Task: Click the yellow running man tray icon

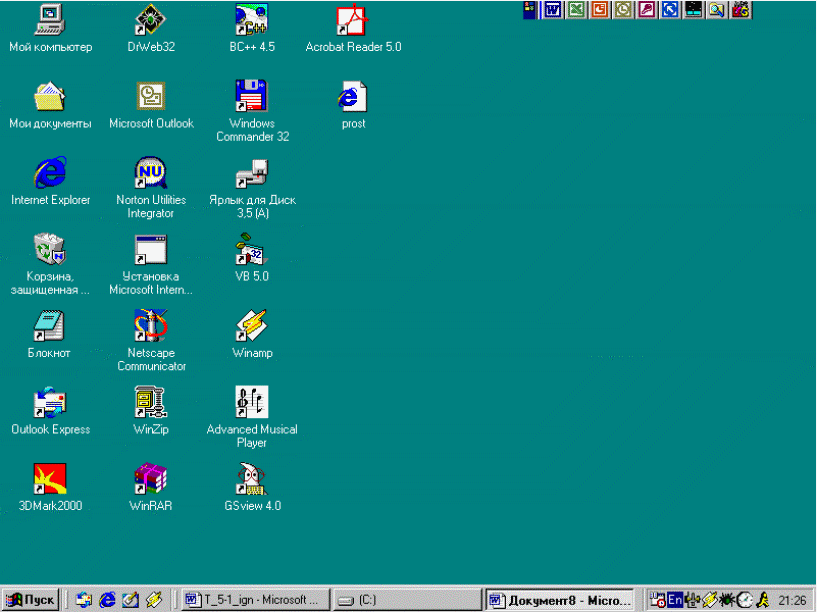Action: 763,600
